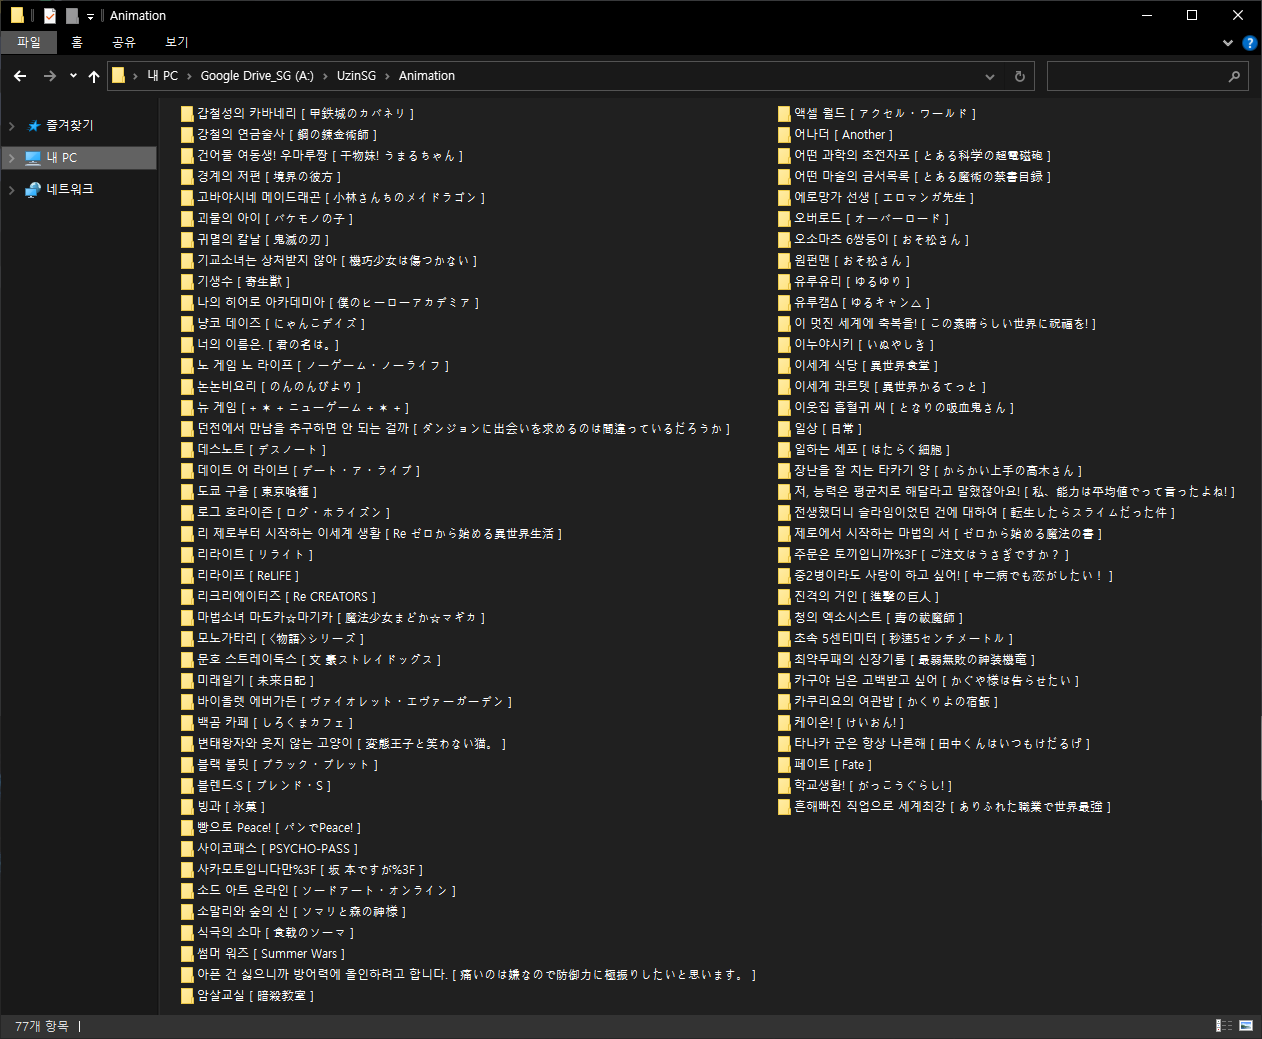Open the address bar history dropdown
1262x1039 pixels.
point(990,76)
